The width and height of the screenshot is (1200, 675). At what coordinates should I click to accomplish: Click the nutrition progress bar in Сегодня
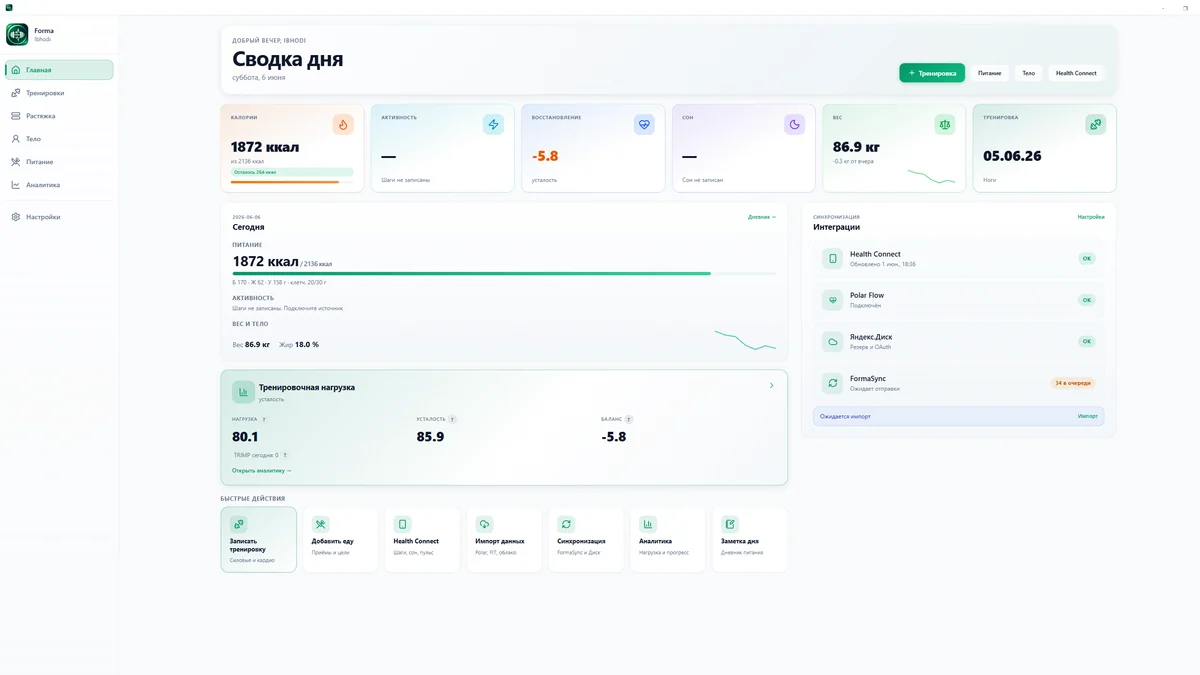[x=504, y=273]
